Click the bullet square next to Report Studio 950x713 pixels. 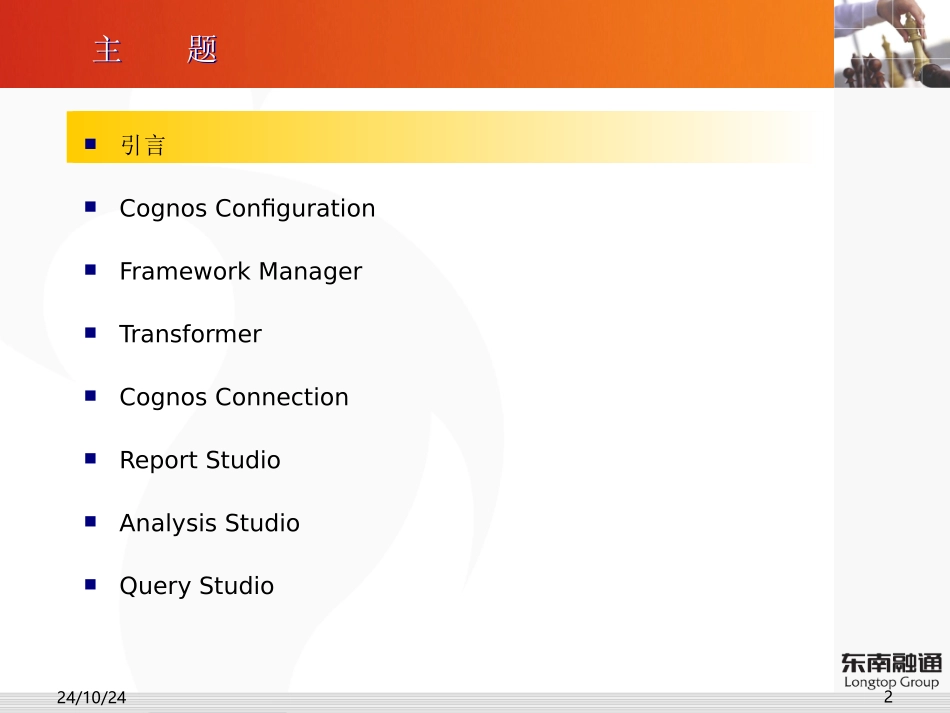pos(91,459)
